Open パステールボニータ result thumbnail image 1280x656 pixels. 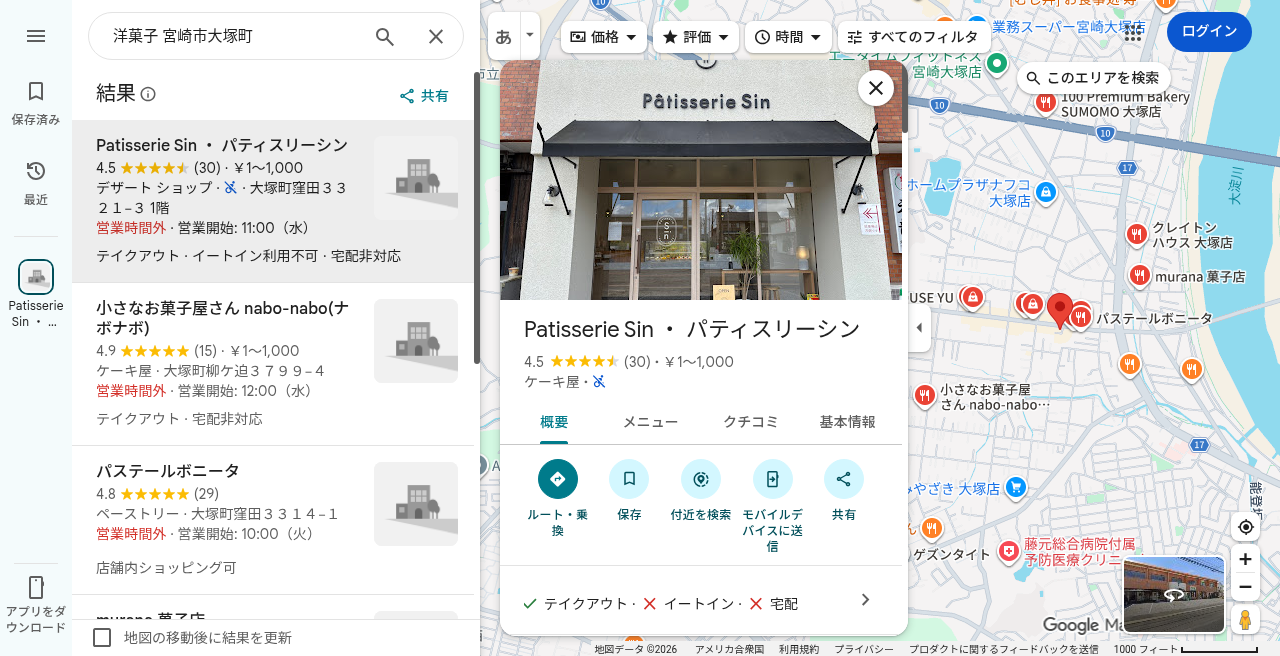coord(416,504)
